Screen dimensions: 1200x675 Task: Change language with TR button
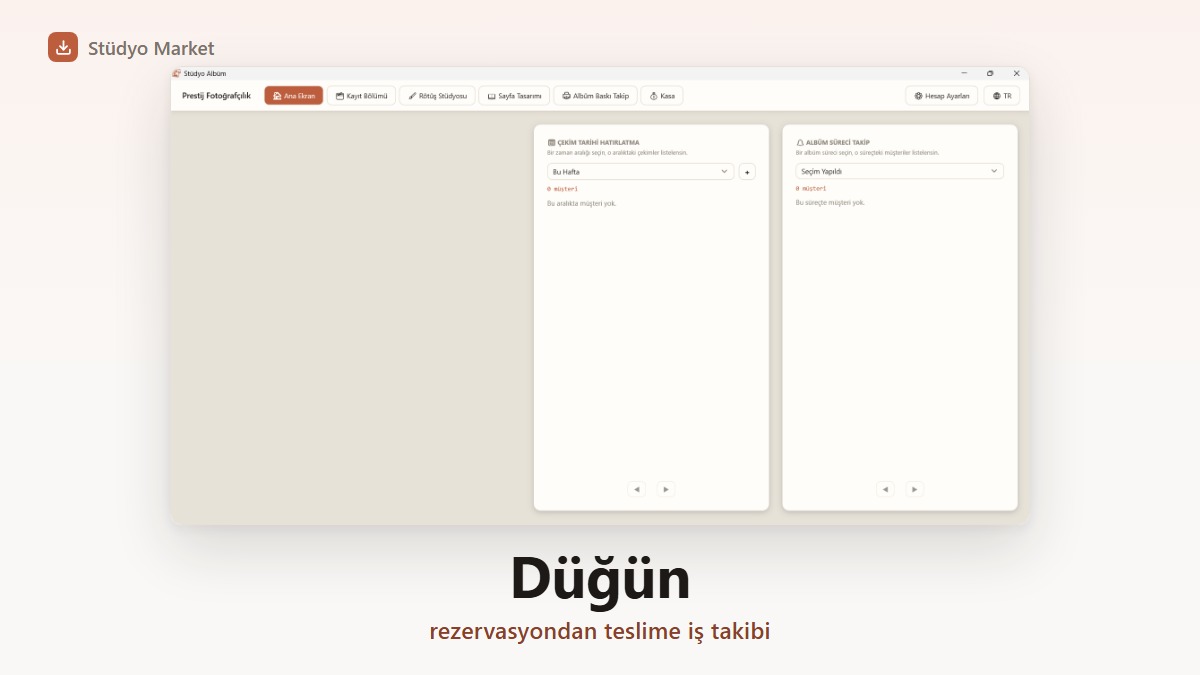pos(1002,96)
